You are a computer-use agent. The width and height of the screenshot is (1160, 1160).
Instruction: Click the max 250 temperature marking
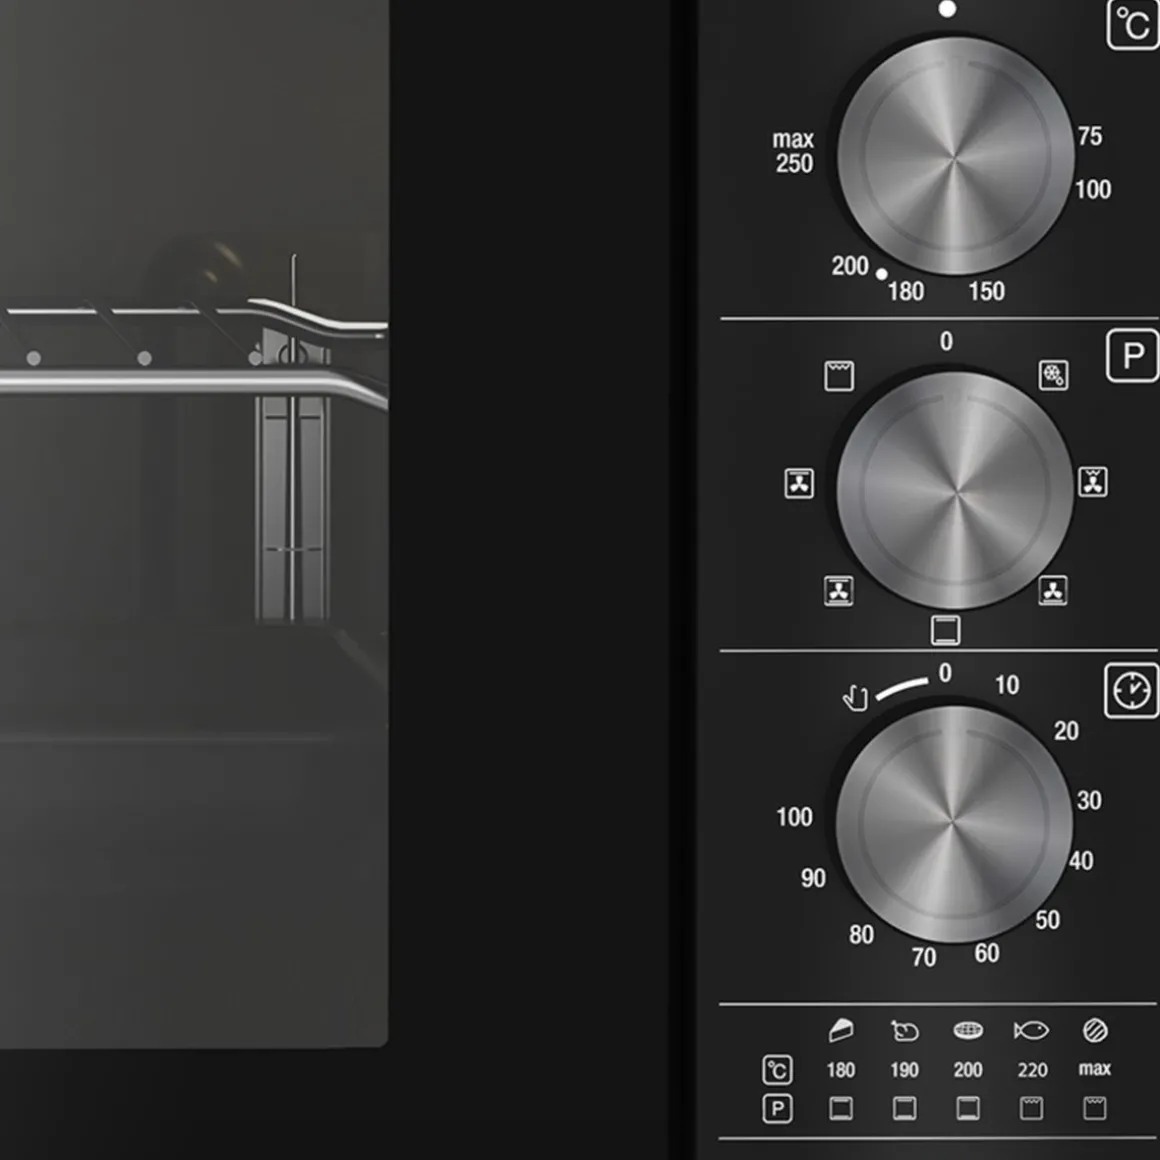[x=794, y=152]
